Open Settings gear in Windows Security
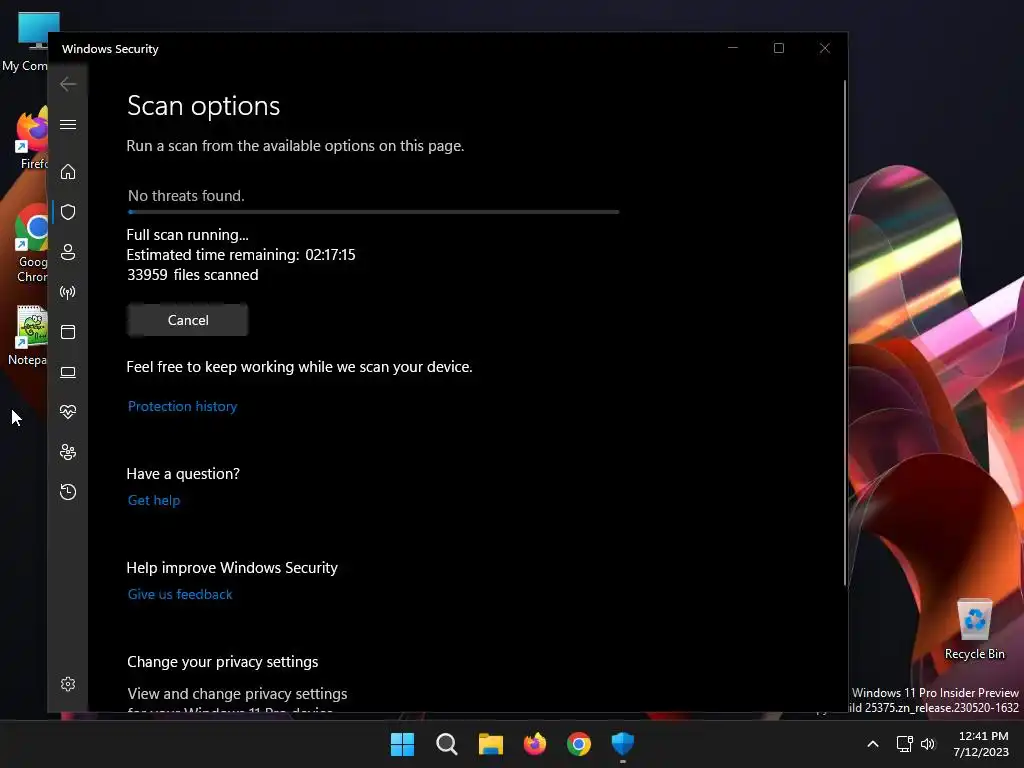 pyautogui.click(x=68, y=684)
